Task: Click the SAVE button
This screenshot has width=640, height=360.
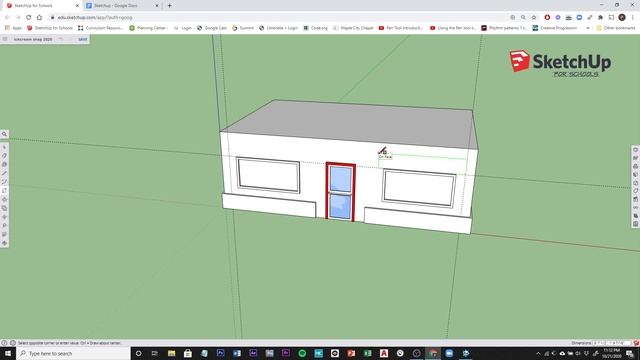Action: [83, 39]
